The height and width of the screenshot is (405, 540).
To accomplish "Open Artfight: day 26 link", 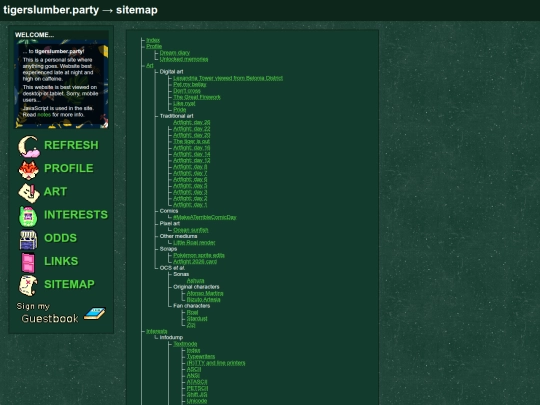I will pos(191,122).
